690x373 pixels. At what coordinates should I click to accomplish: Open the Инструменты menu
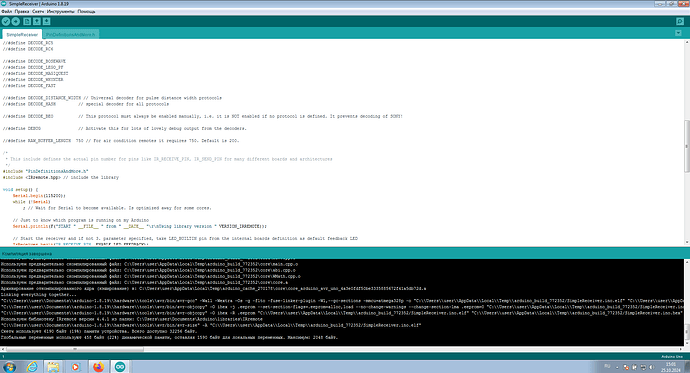pyautogui.click(x=61, y=11)
